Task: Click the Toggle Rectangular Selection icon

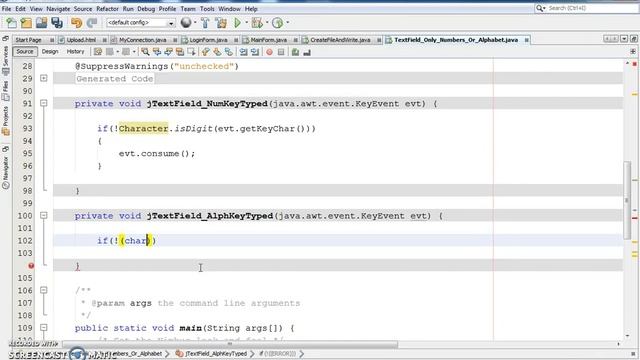Action: [191, 52]
